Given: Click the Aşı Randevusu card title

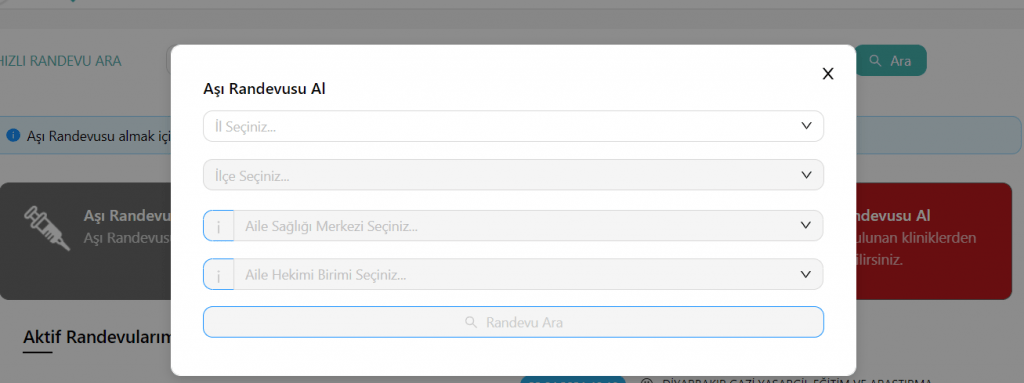Looking at the screenshot, I should (x=127, y=216).
